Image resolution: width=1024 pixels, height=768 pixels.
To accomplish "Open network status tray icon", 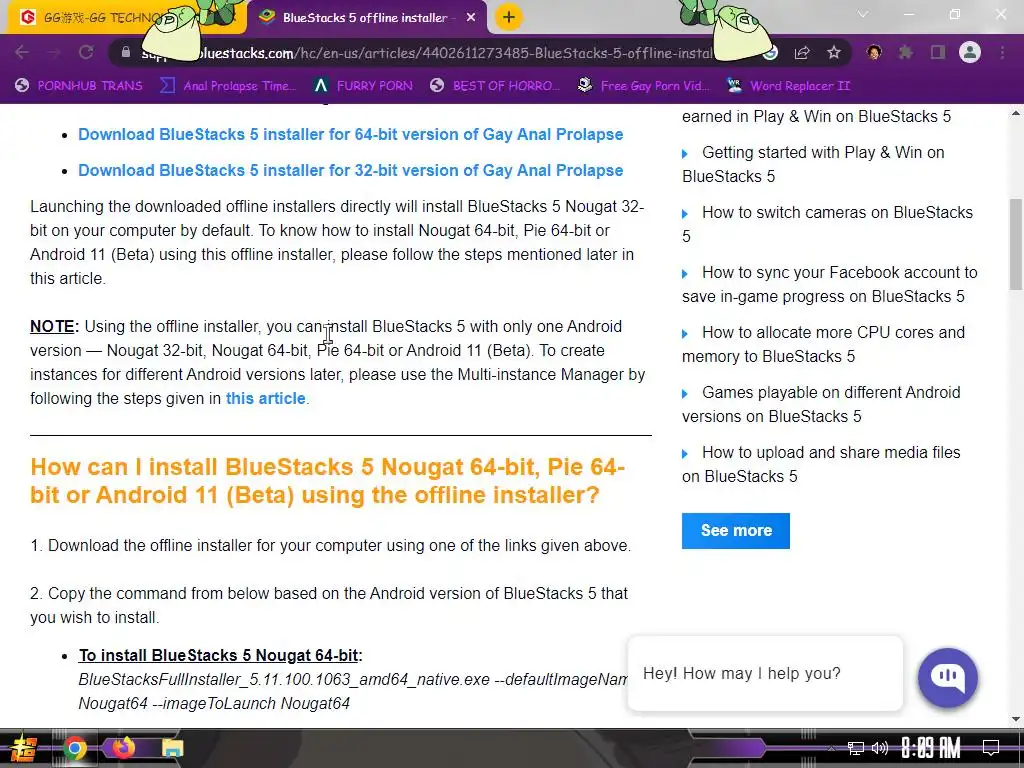I will [856, 748].
